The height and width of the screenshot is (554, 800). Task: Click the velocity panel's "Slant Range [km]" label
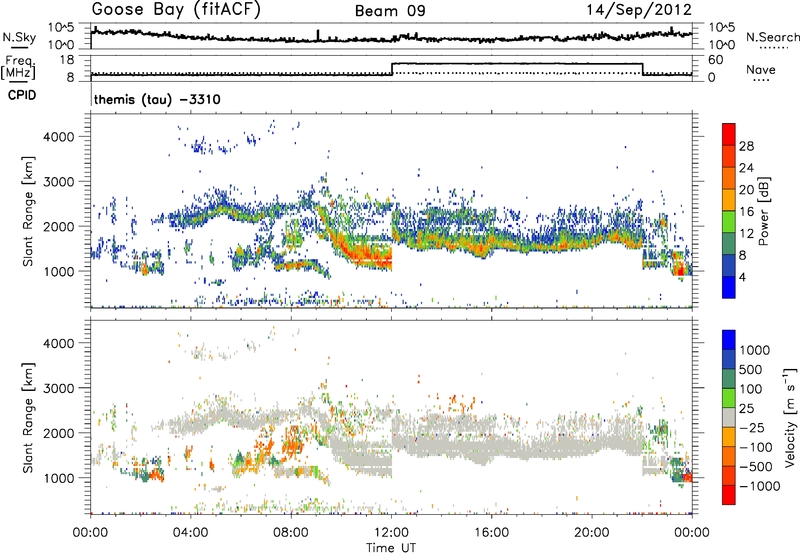point(28,417)
